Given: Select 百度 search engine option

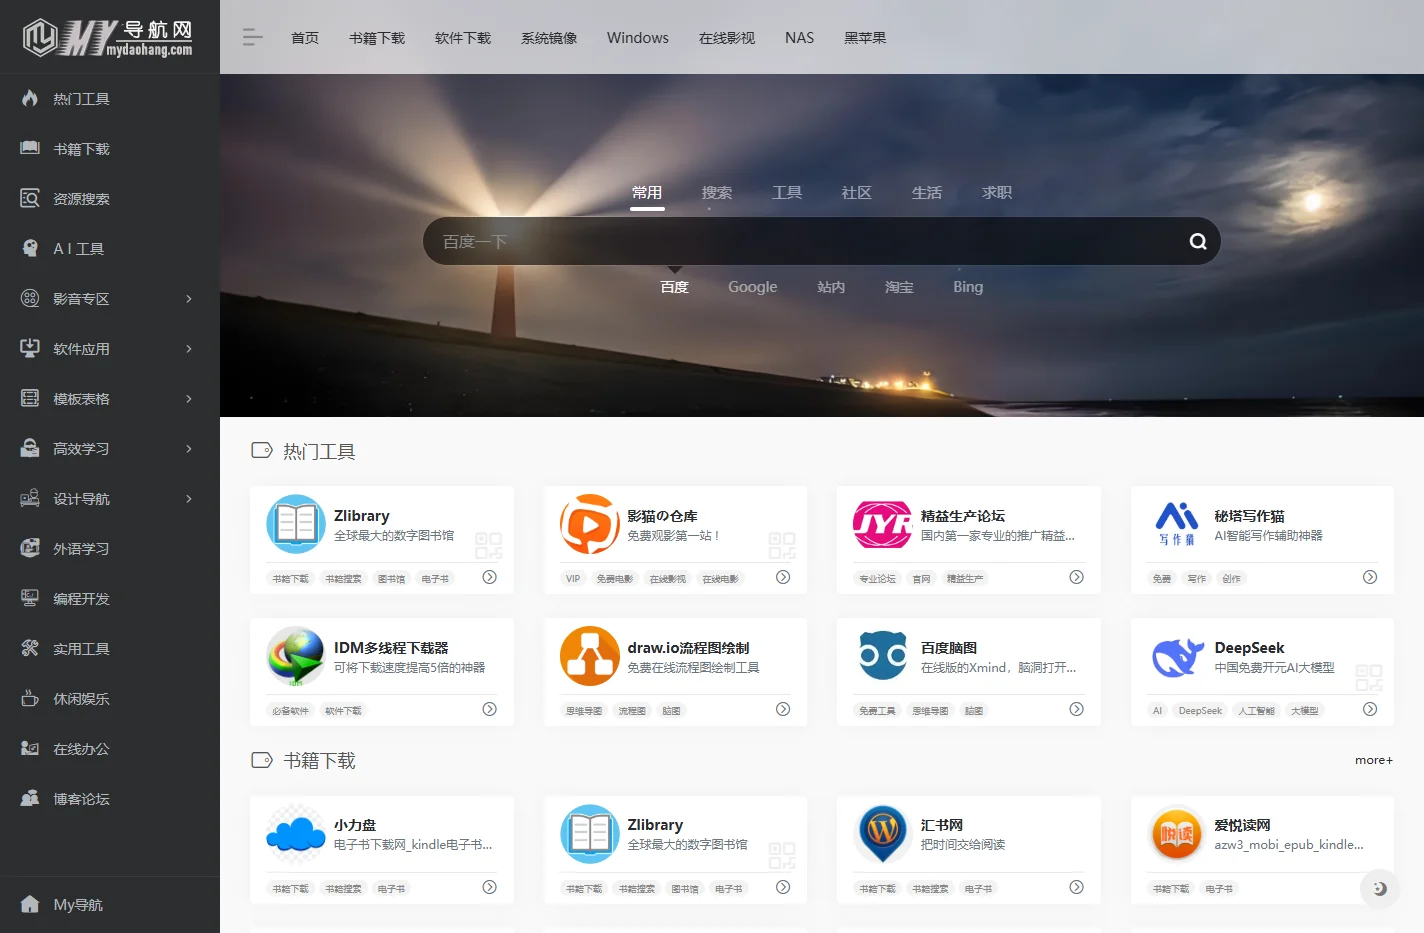Looking at the screenshot, I should (675, 287).
